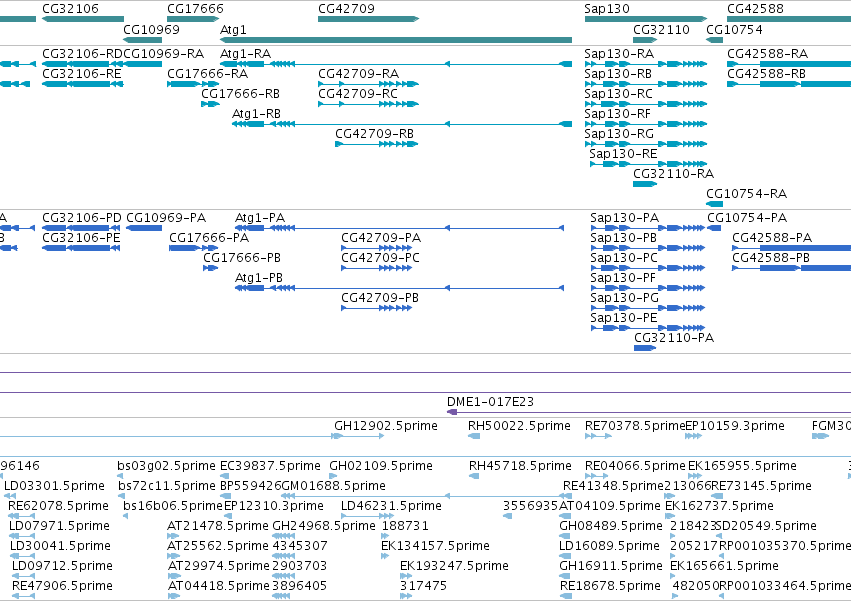
Task: Select the RE70378.5prime EST
Action: pos(598,436)
